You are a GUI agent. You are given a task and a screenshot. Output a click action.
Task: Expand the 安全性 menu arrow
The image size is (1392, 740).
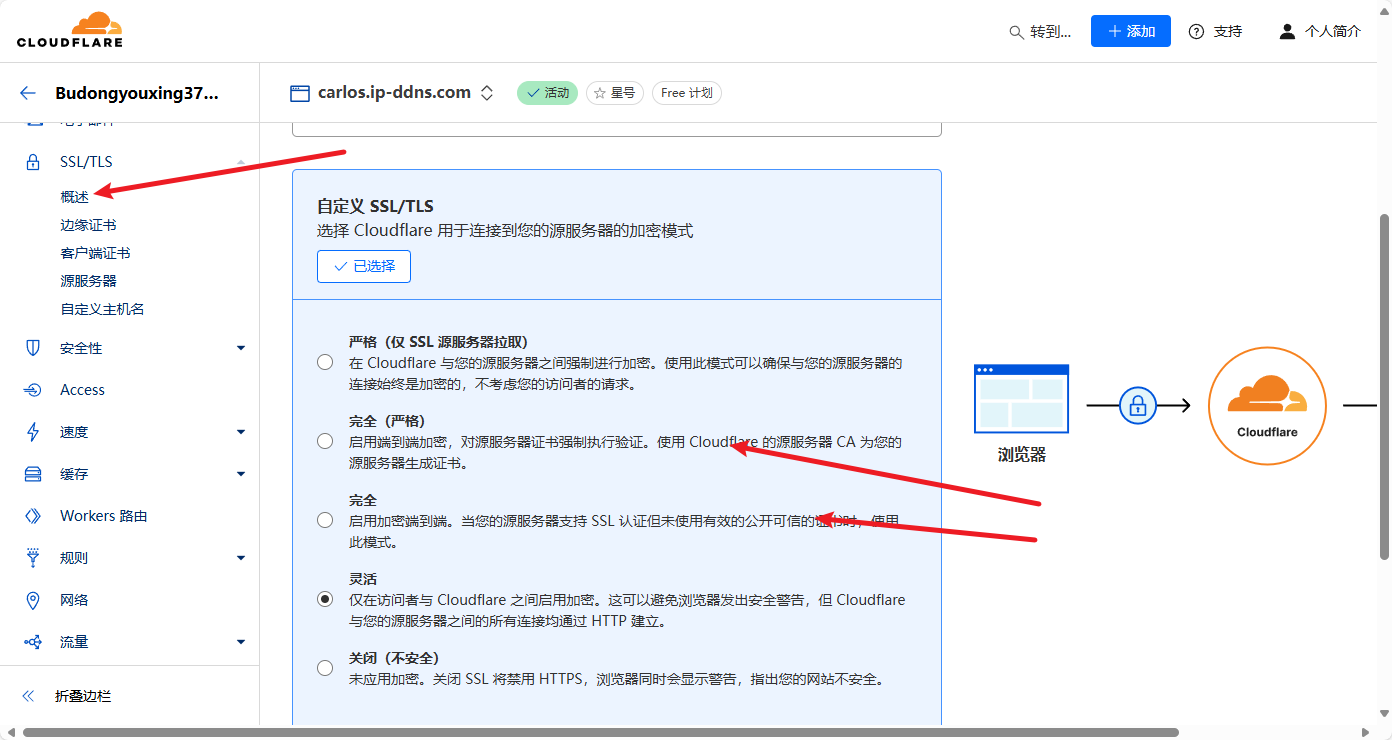click(x=241, y=348)
